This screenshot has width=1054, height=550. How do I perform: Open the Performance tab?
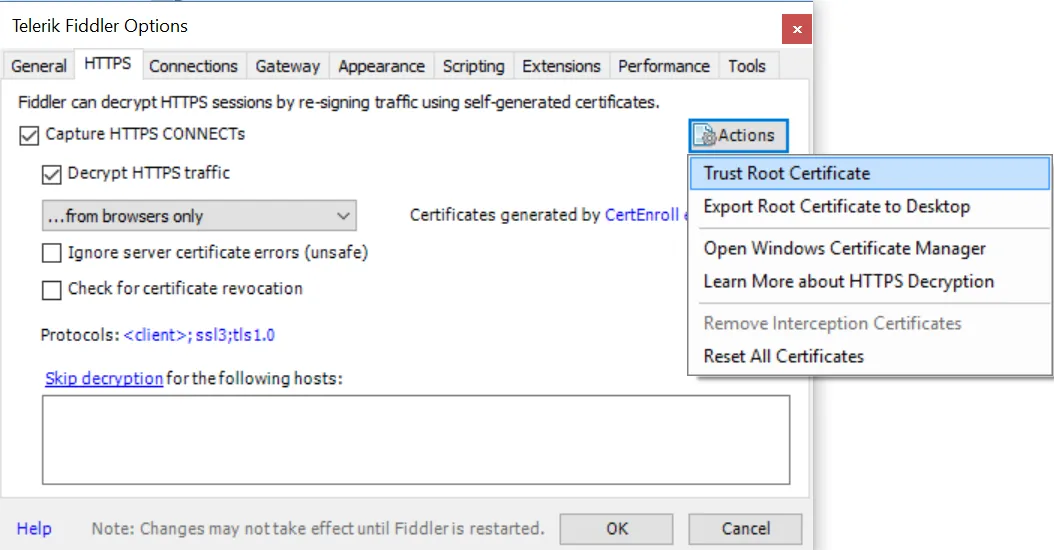tap(664, 66)
